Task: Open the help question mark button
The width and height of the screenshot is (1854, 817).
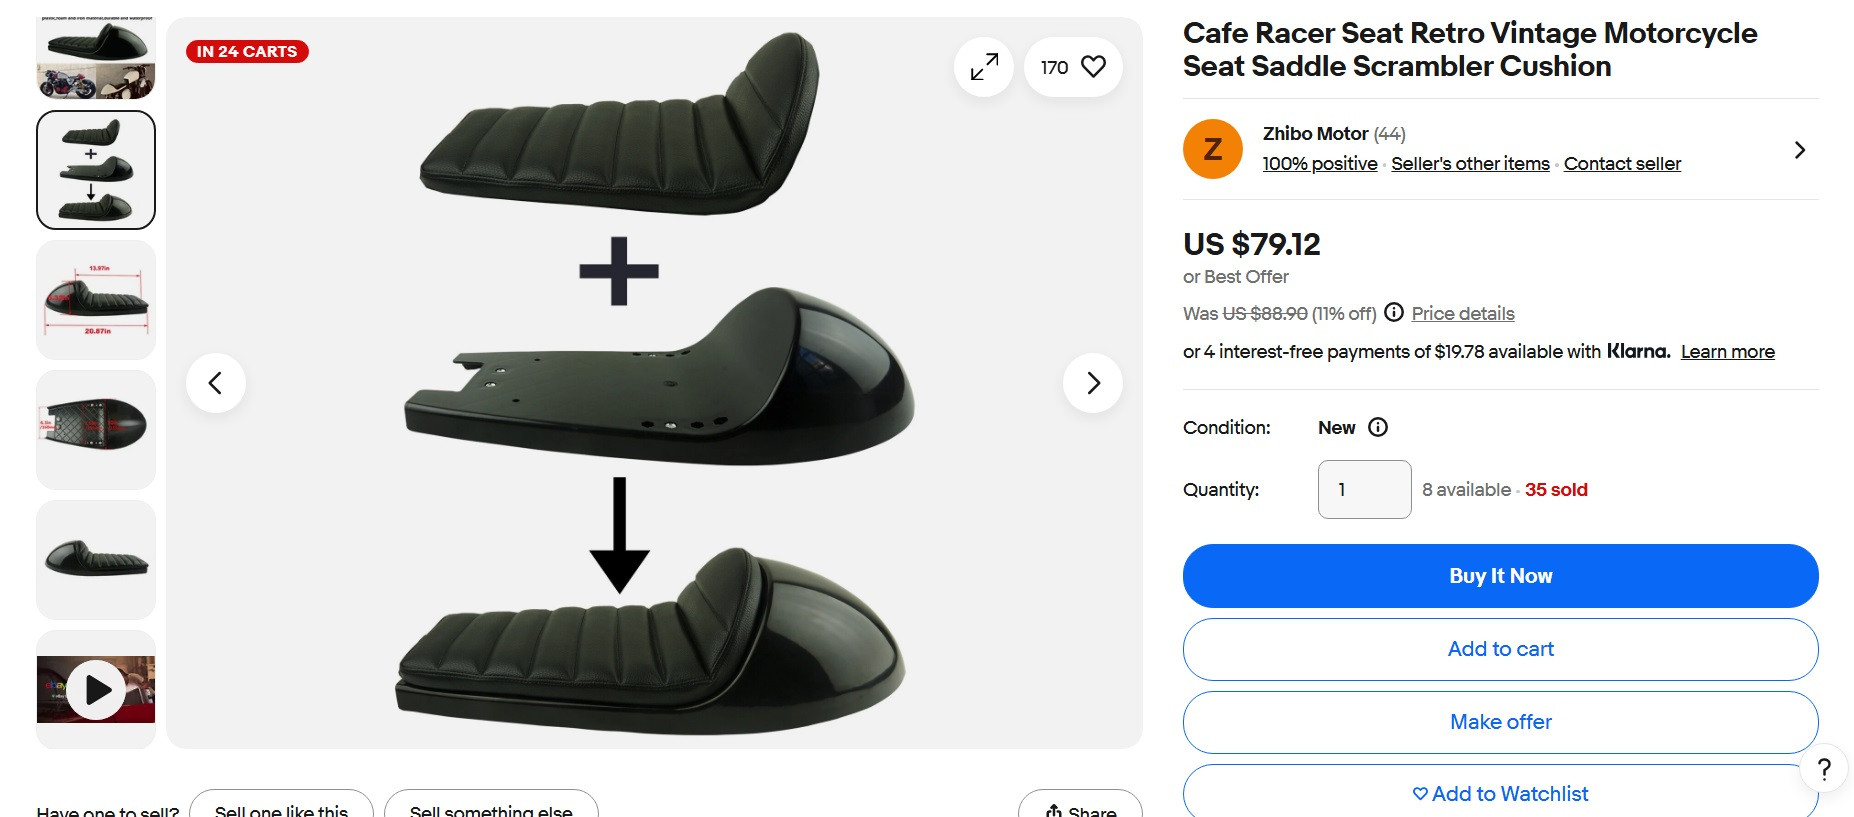Action: (x=1823, y=769)
